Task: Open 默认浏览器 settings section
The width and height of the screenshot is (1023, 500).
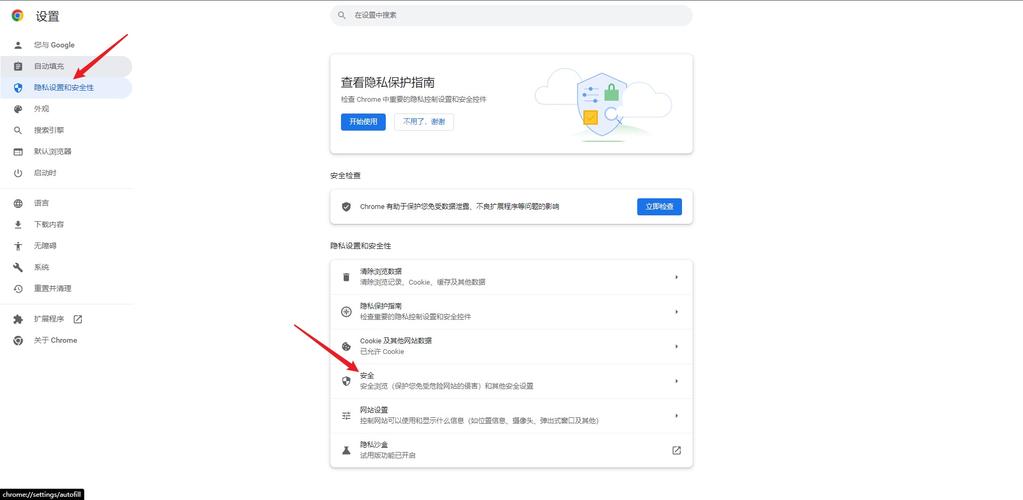Action: coord(66,151)
